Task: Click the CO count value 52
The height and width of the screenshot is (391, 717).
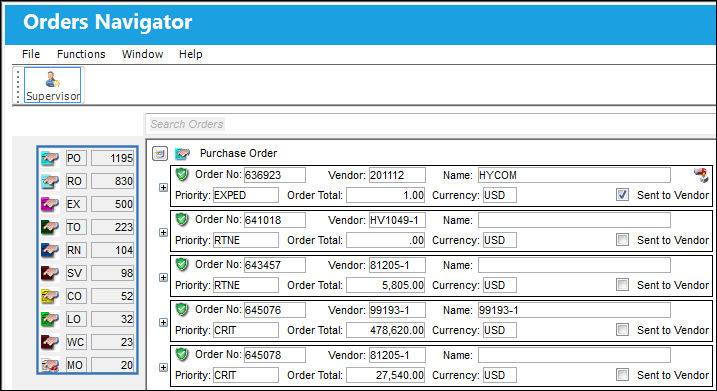Action: 112,296
